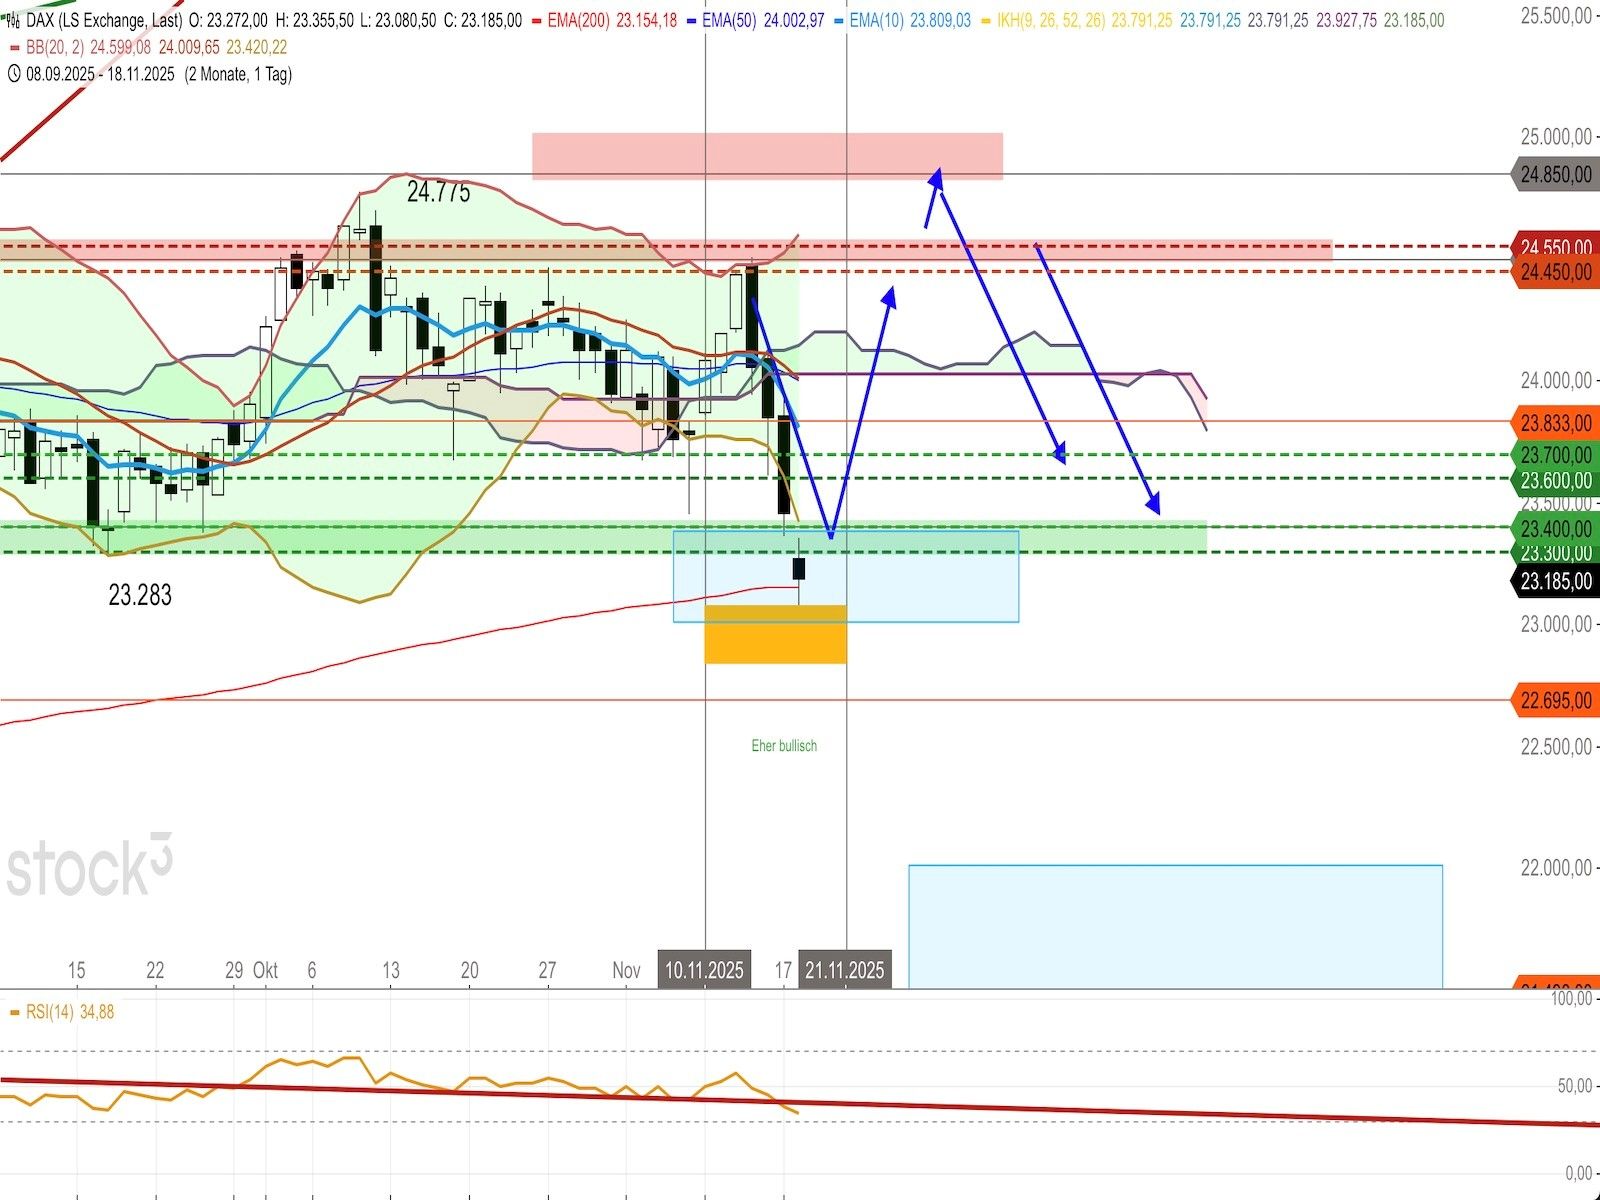1600x1200 pixels.
Task: Click the orange 23.833,00 price tag
Action: tap(1555, 424)
